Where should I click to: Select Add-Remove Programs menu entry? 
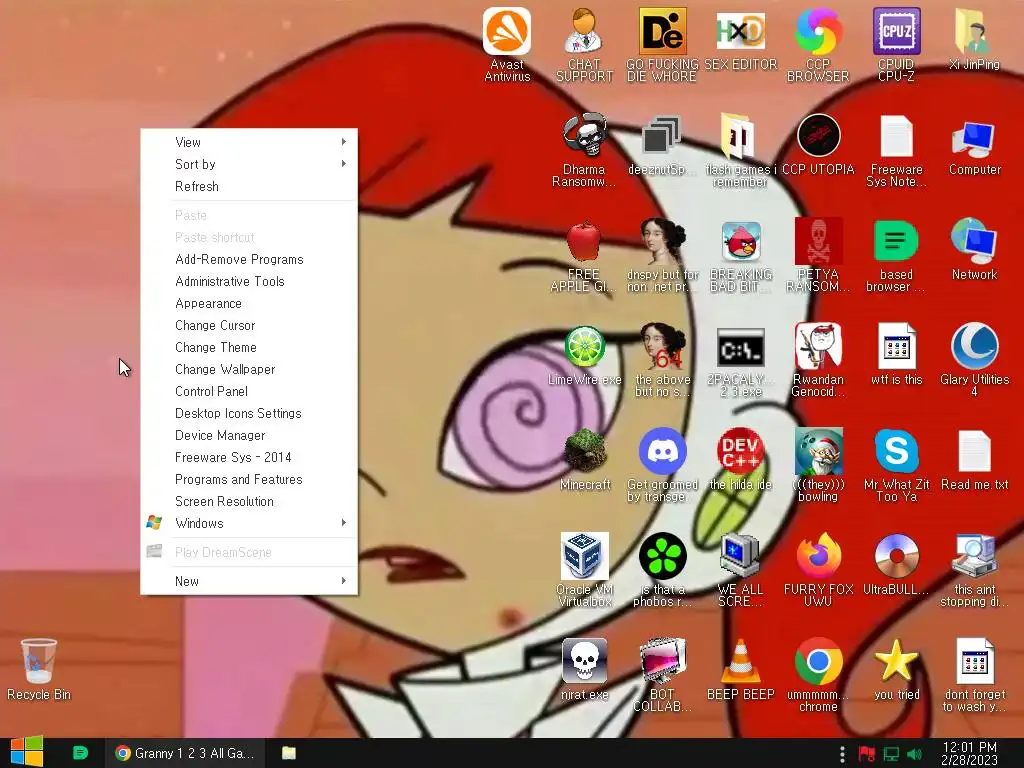coord(249,259)
